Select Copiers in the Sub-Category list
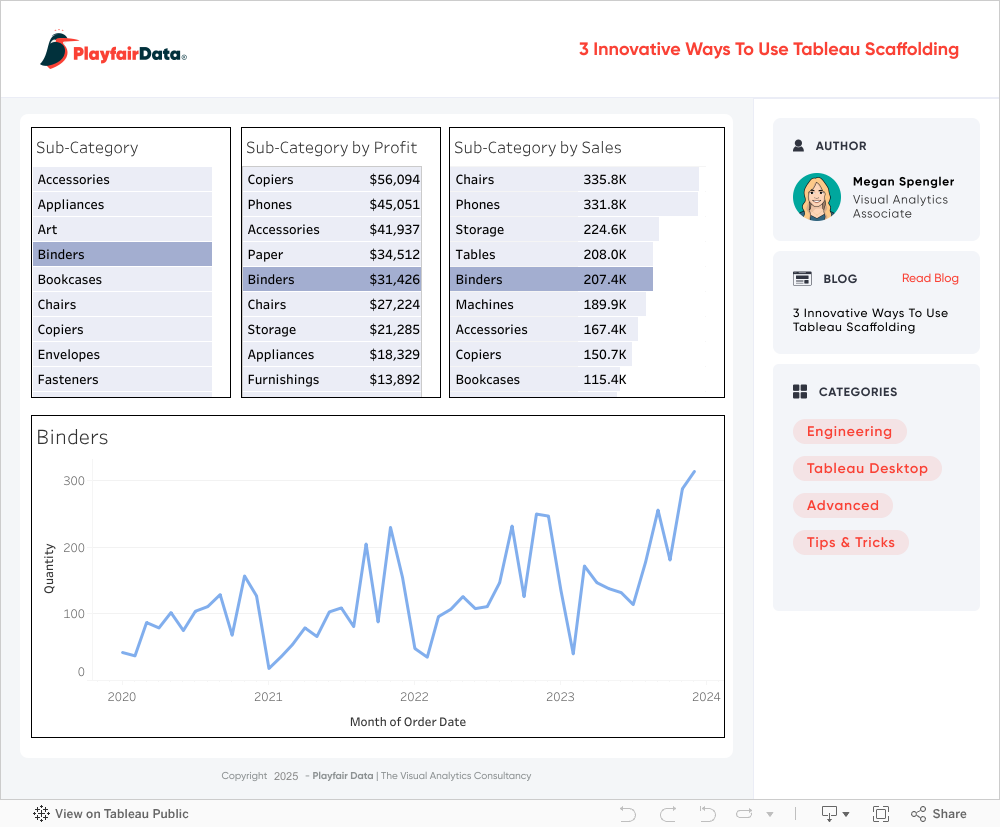This screenshot has height=827, width=1000. coord(122,330)
